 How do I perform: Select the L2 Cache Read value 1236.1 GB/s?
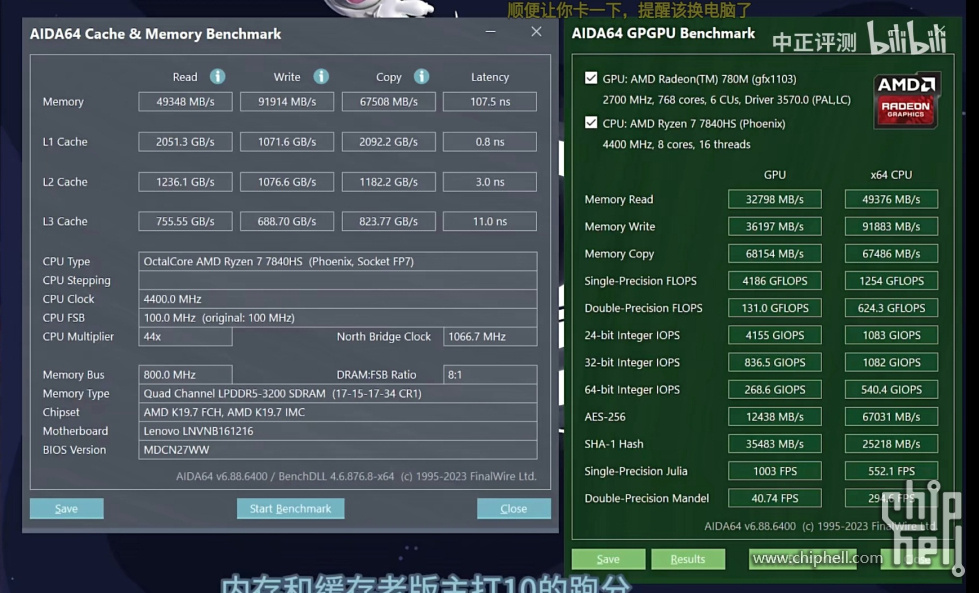click(185, 182)
